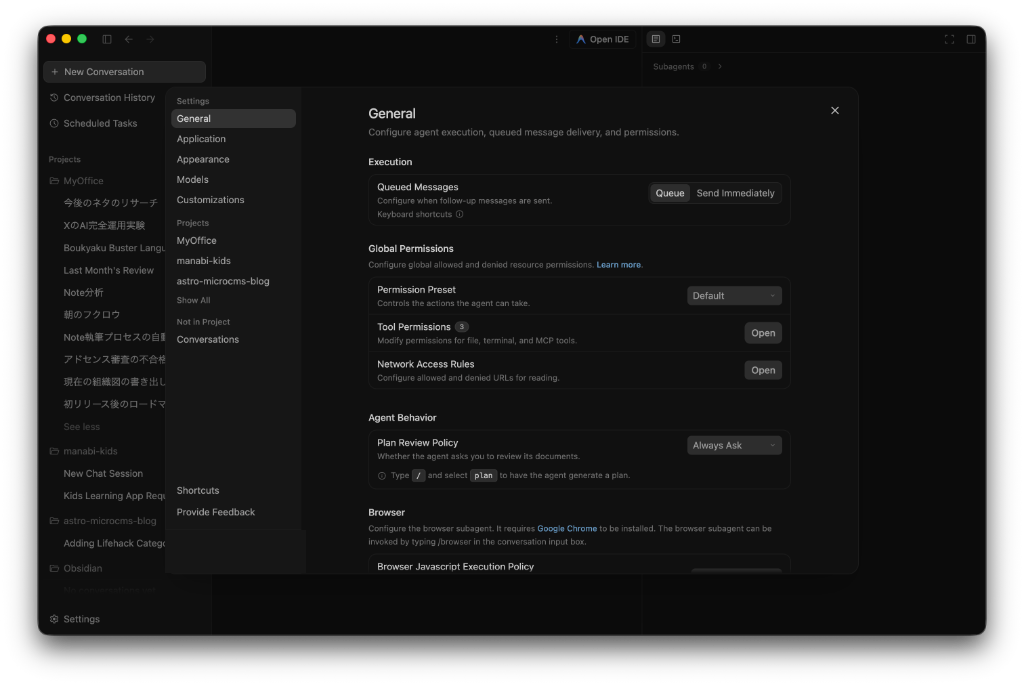Click the Keyboard shortcuts info icon

click(x=460, y=214)
